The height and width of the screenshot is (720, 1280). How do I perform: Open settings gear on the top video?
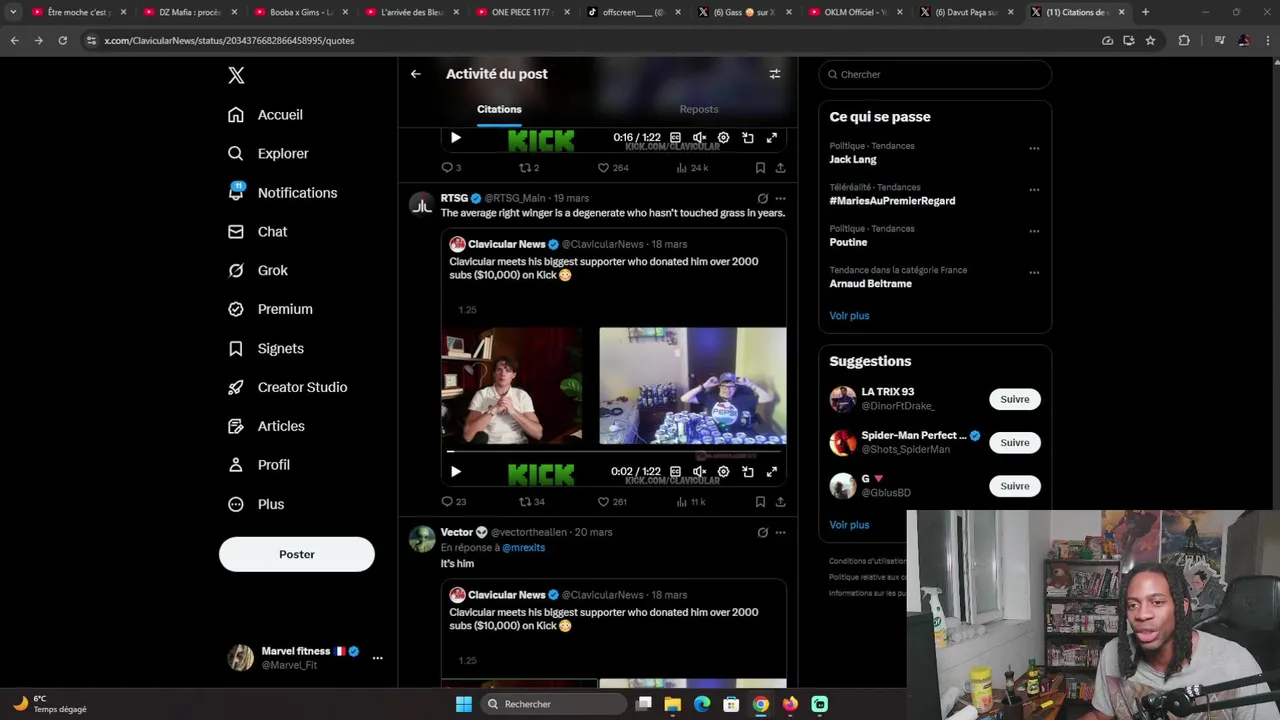[x=723, y=138]
